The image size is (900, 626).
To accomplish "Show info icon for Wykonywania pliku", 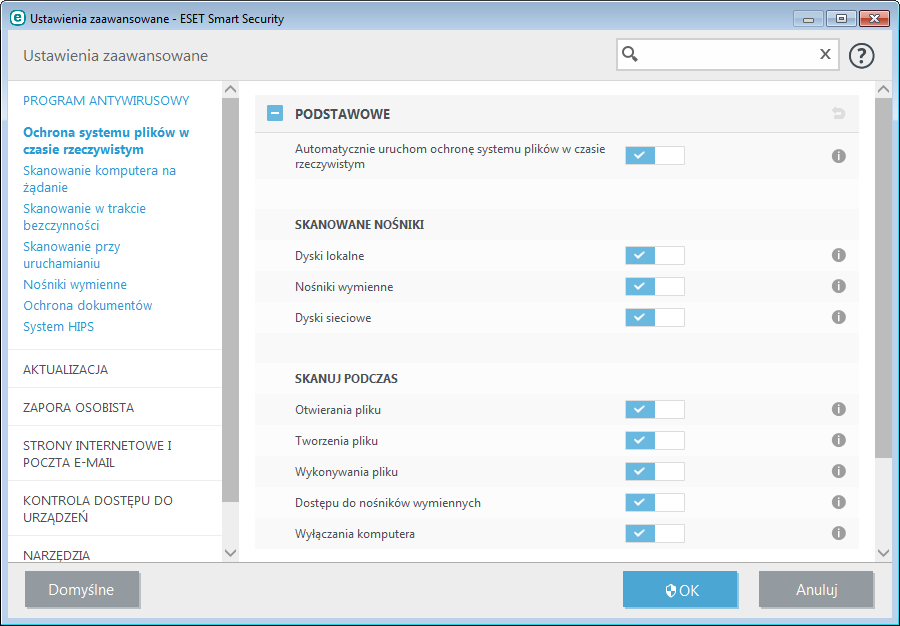I will [x=839, y=471].
